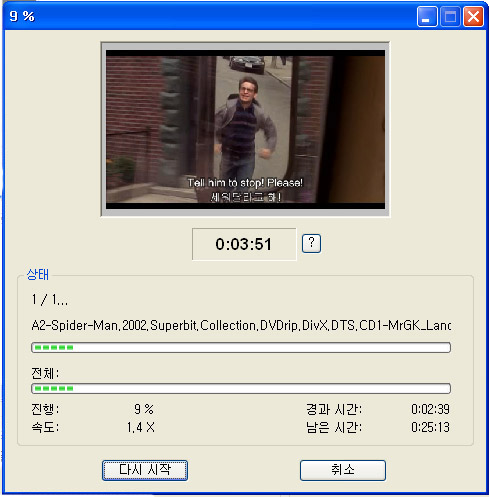Viewport: 489px width, 497px height.
Task: Click the 취소 cancel button
Action: pyautogui.click(x=343, y=470)
